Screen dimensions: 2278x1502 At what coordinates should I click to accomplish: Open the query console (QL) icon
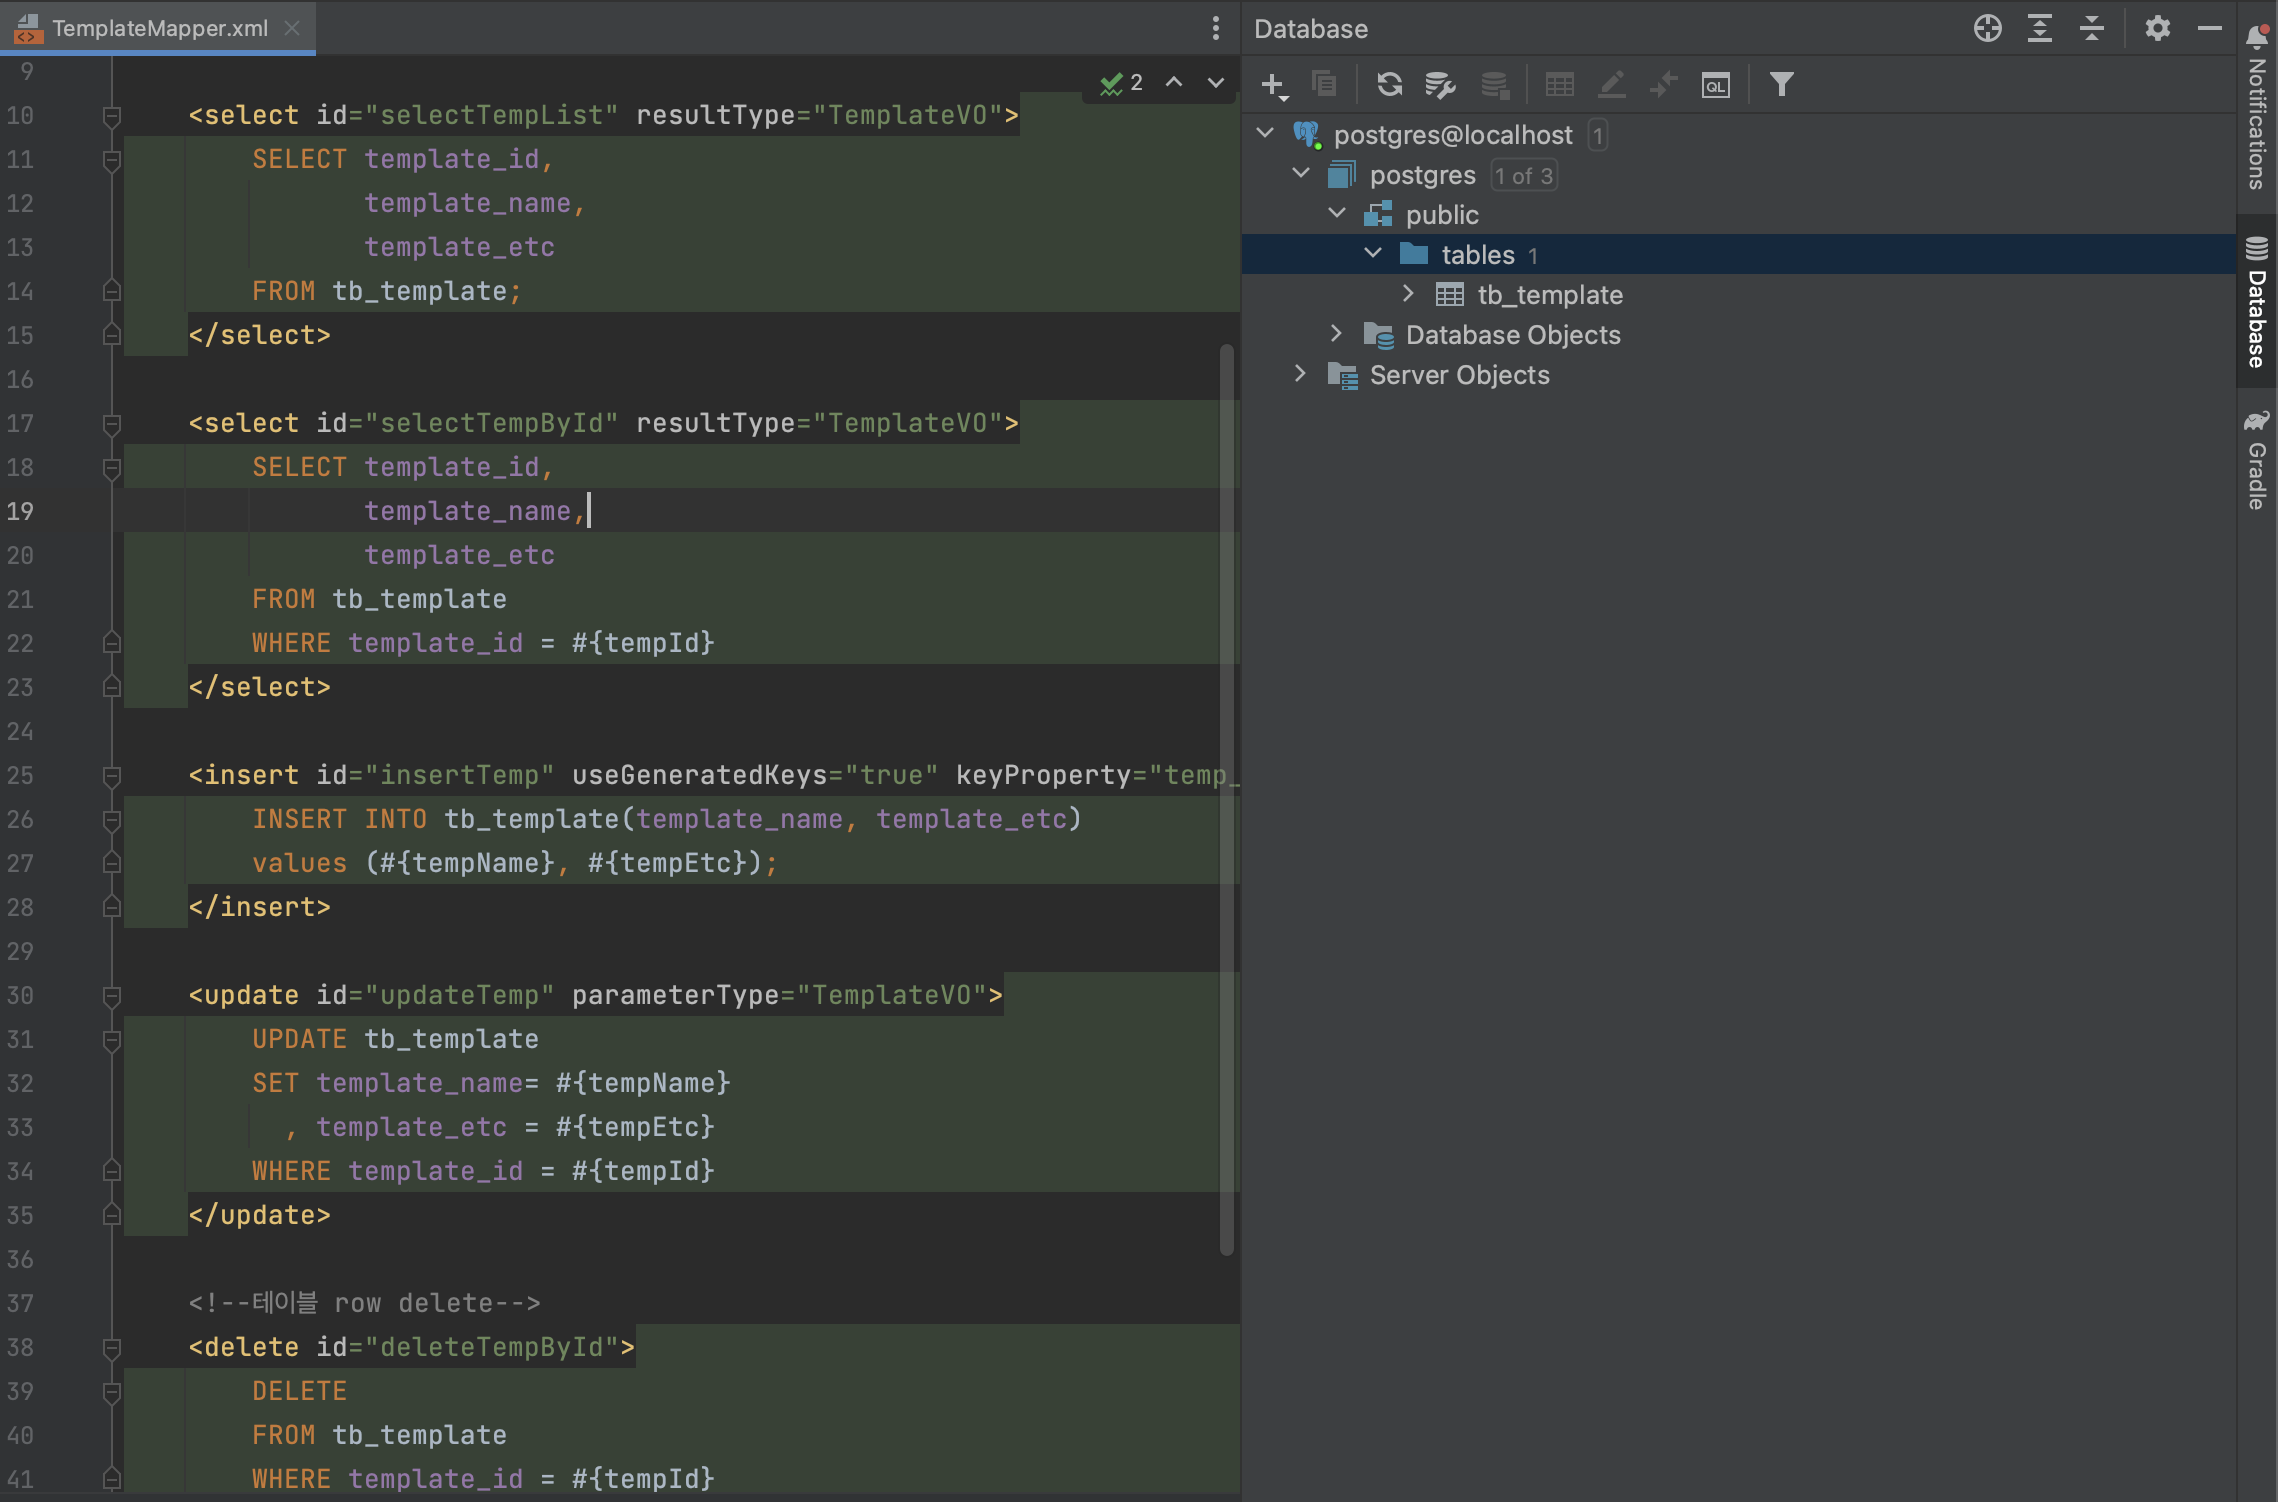click(x=1715, y=85)
